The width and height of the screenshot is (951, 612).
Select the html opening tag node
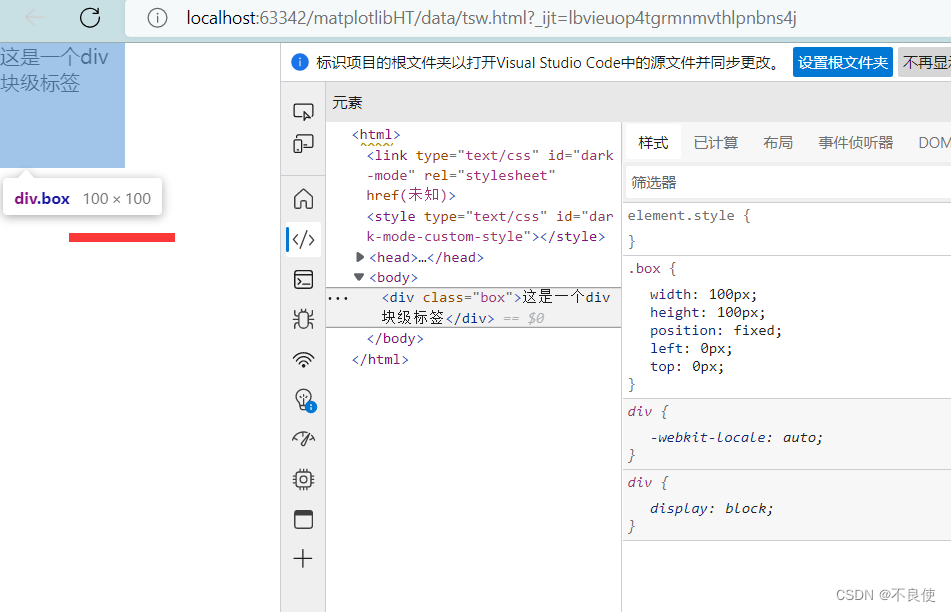click(x=376, y=135)
